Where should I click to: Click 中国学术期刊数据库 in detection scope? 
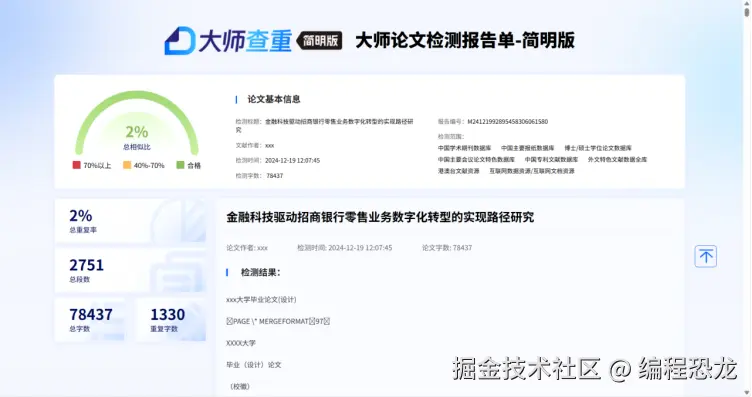pos(464,148)
